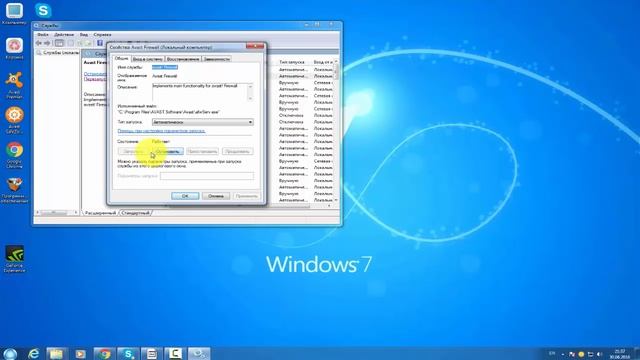The width and height of the screenshot is (640, 360).
Task: Switch to the Восстановление tab
Action: (183, 59)
